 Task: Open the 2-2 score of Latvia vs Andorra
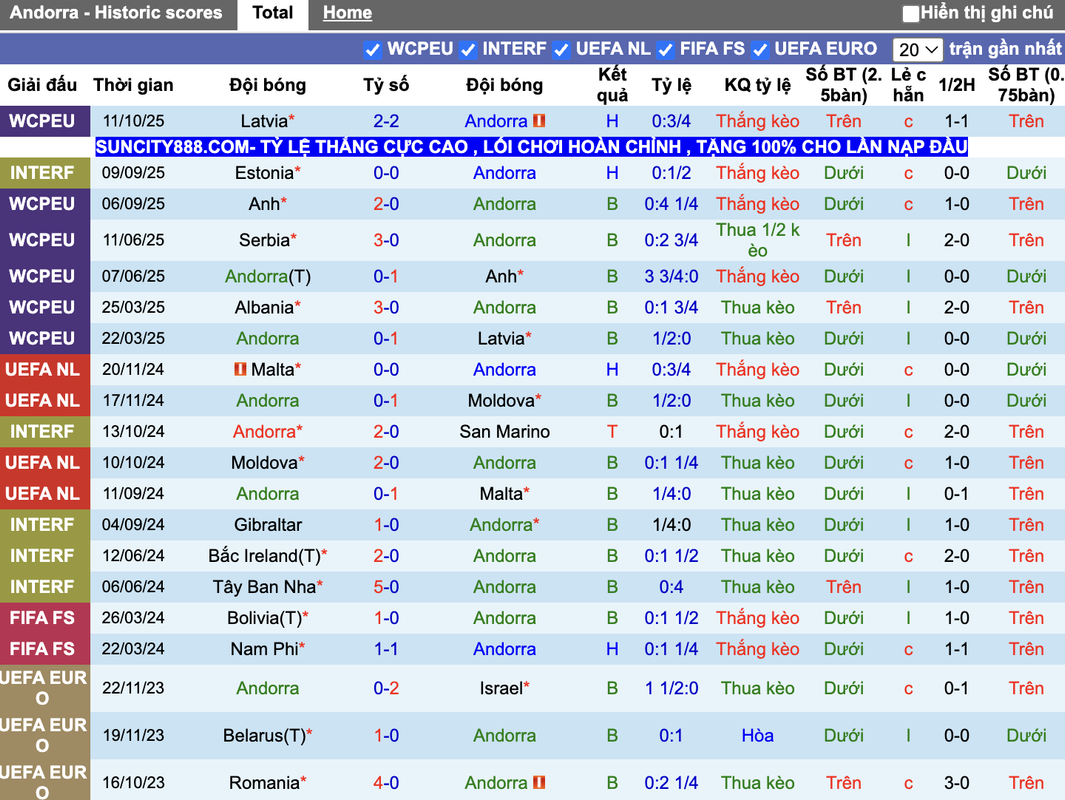(x=386, y=122)
